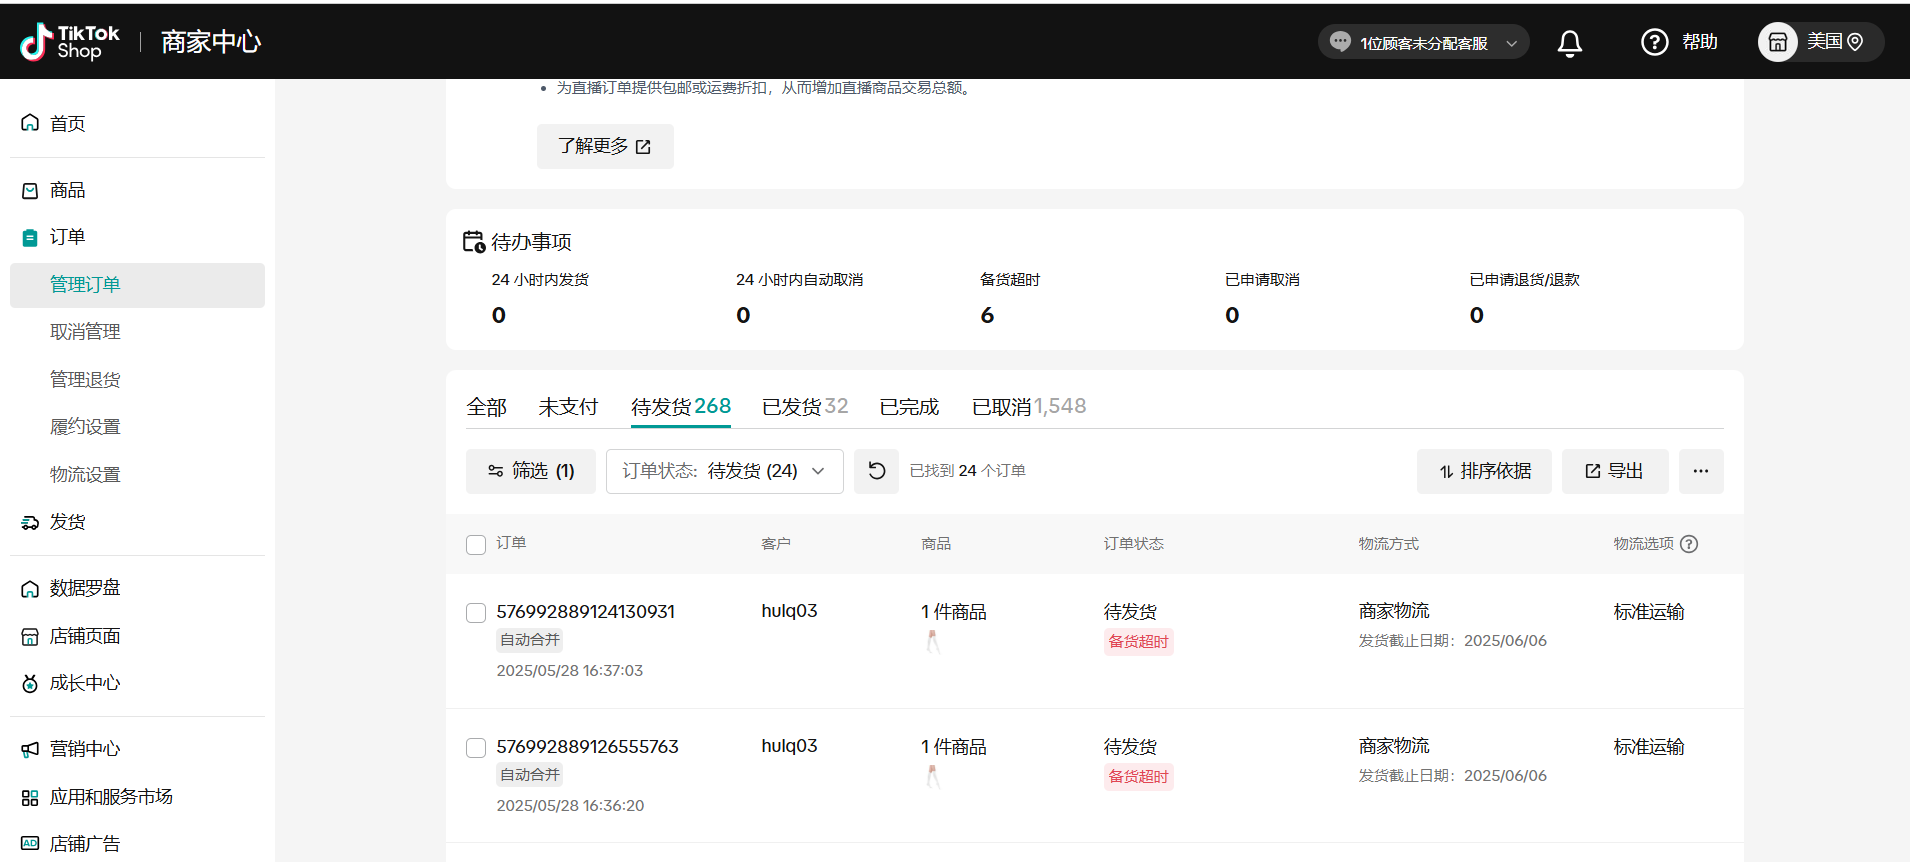Viewport: 1910px width, 862px height.
Task: Click the 成长中心 medal icon in sidebar
Action: [x=30, y=683]
